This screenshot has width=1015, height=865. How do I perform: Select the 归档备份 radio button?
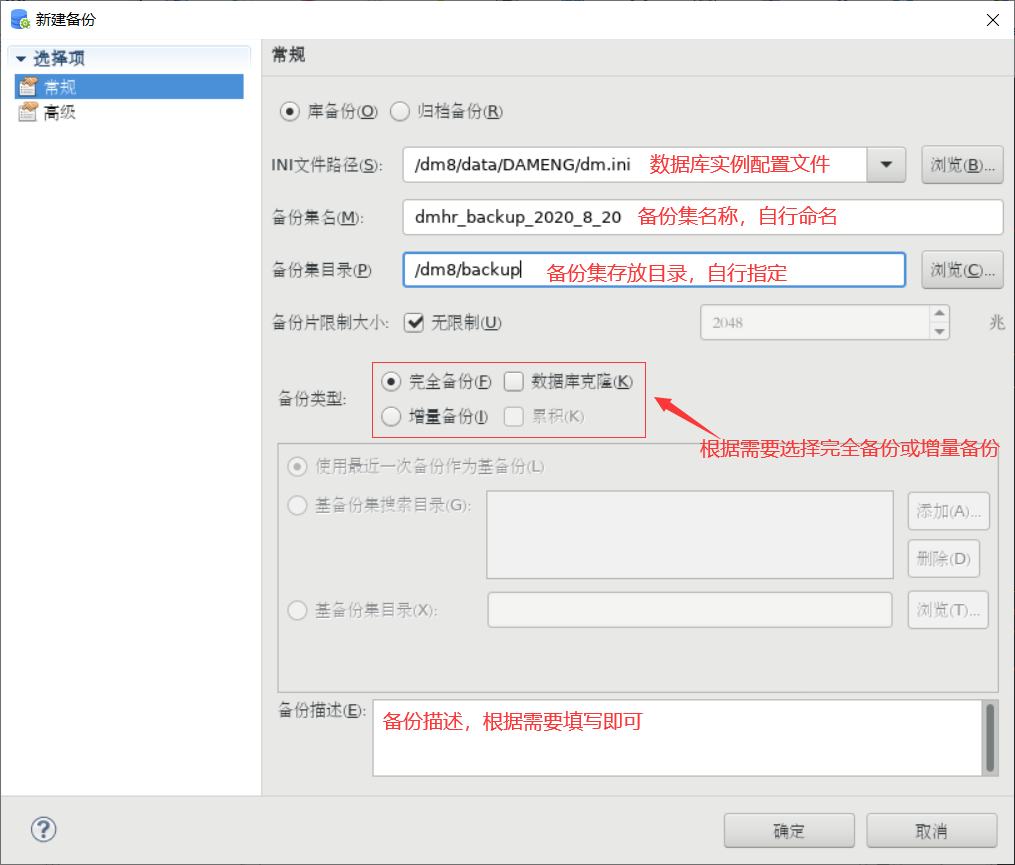coord(399,111)
